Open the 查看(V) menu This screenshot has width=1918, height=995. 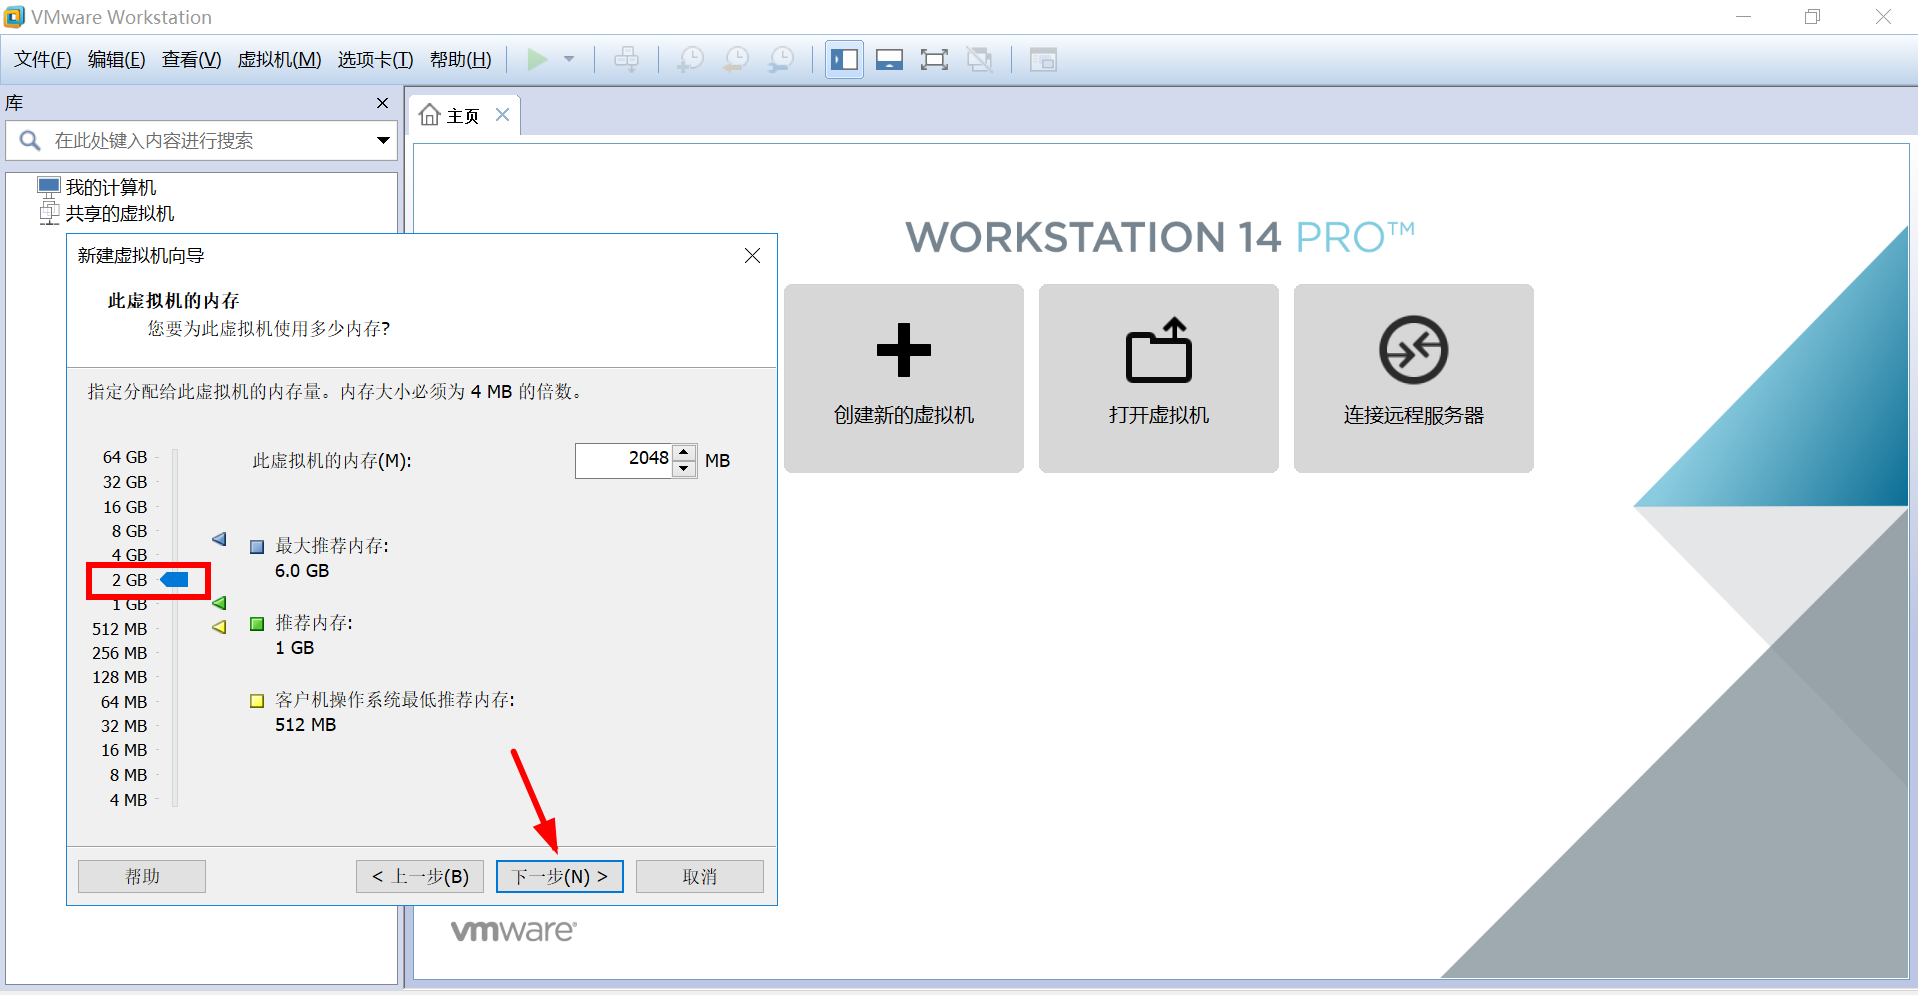[191, 60]
